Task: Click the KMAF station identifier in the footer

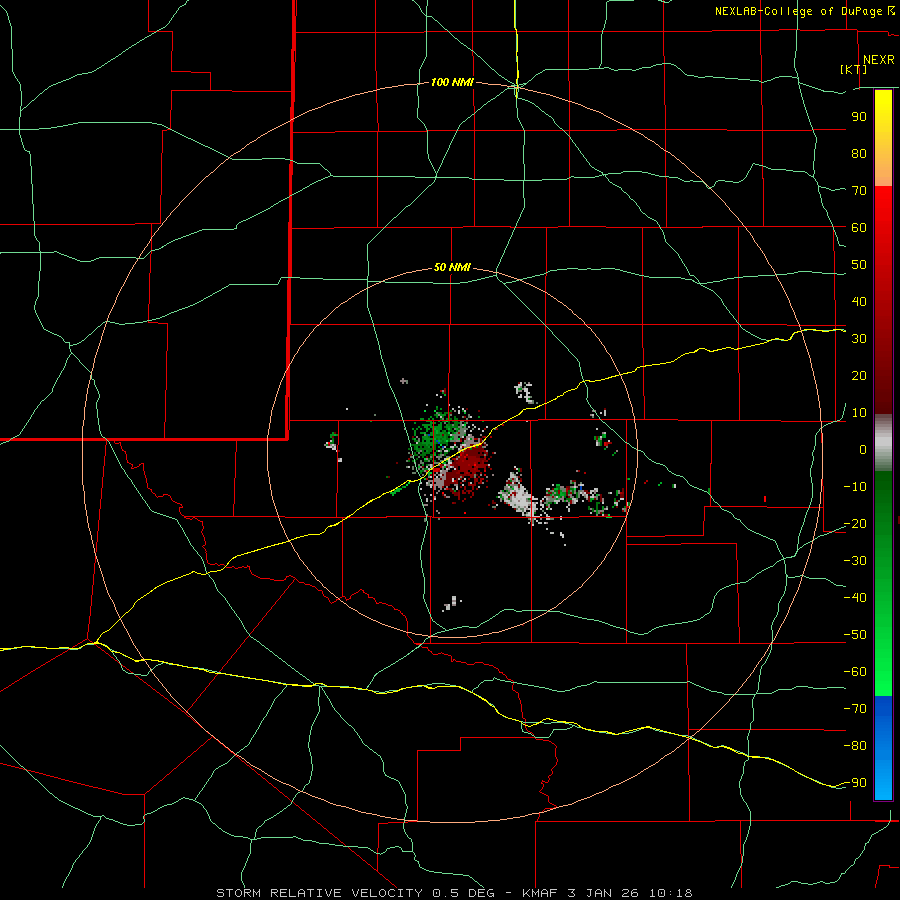Action: pos(542,893)
